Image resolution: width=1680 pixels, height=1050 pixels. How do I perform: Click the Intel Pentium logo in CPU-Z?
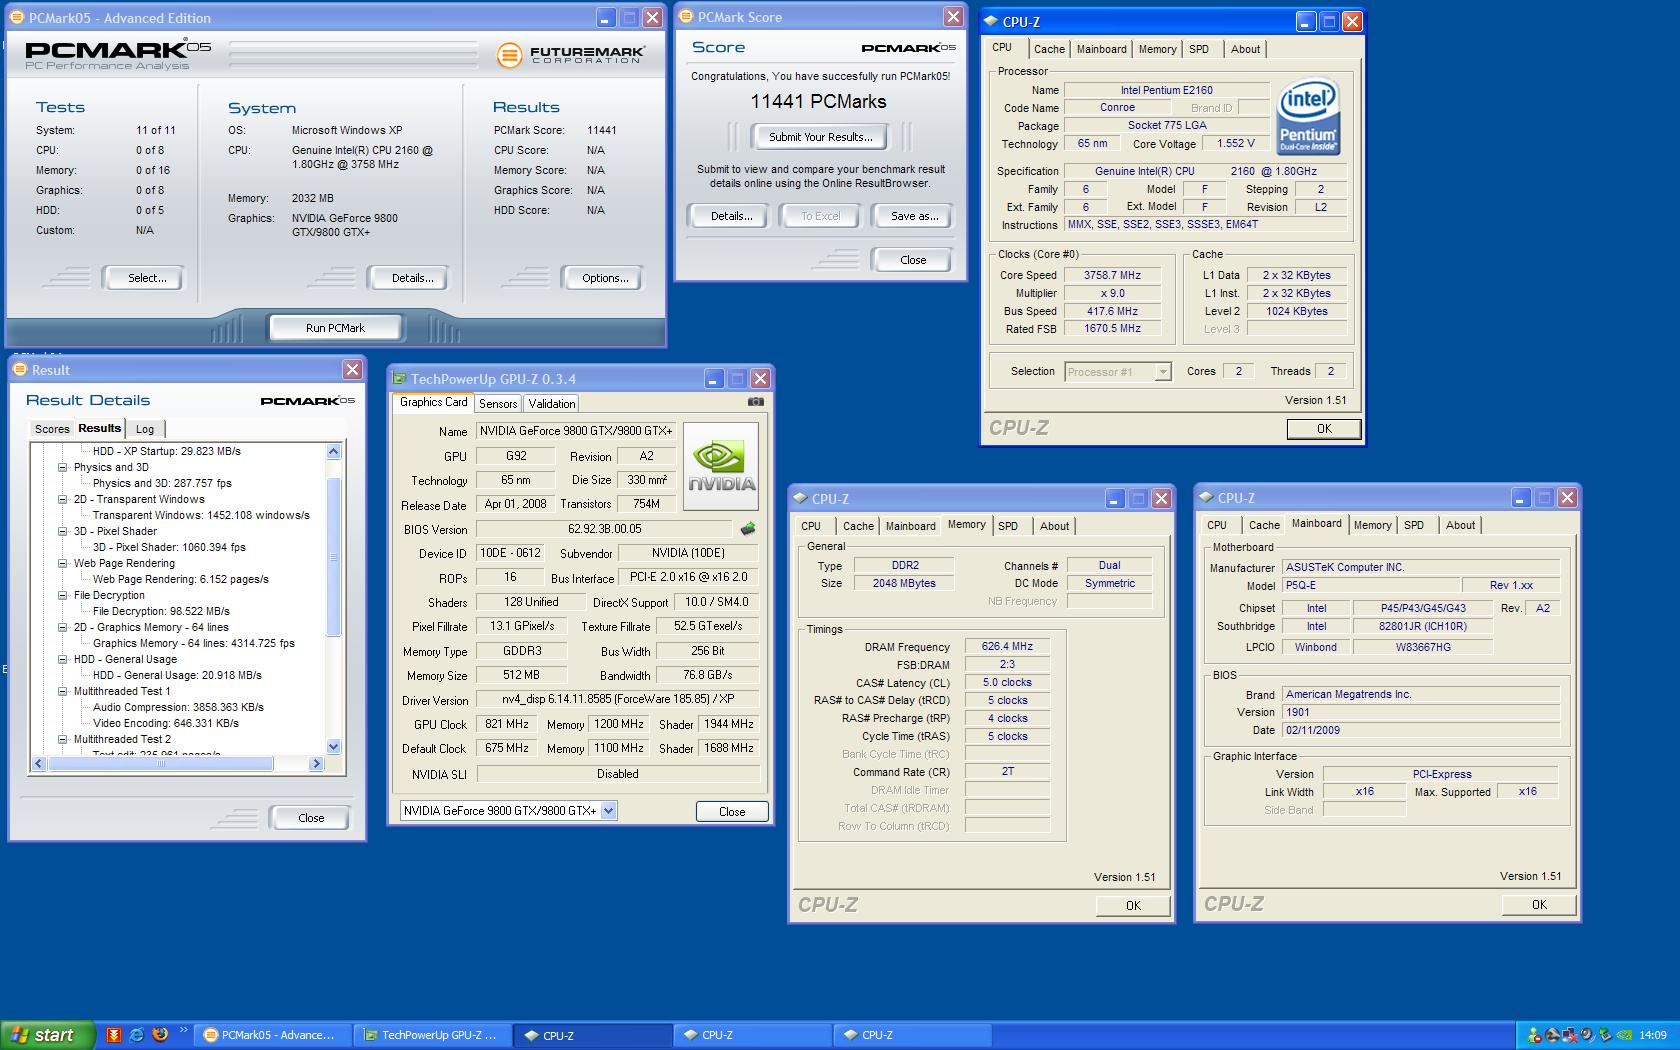click(1308, 116)
